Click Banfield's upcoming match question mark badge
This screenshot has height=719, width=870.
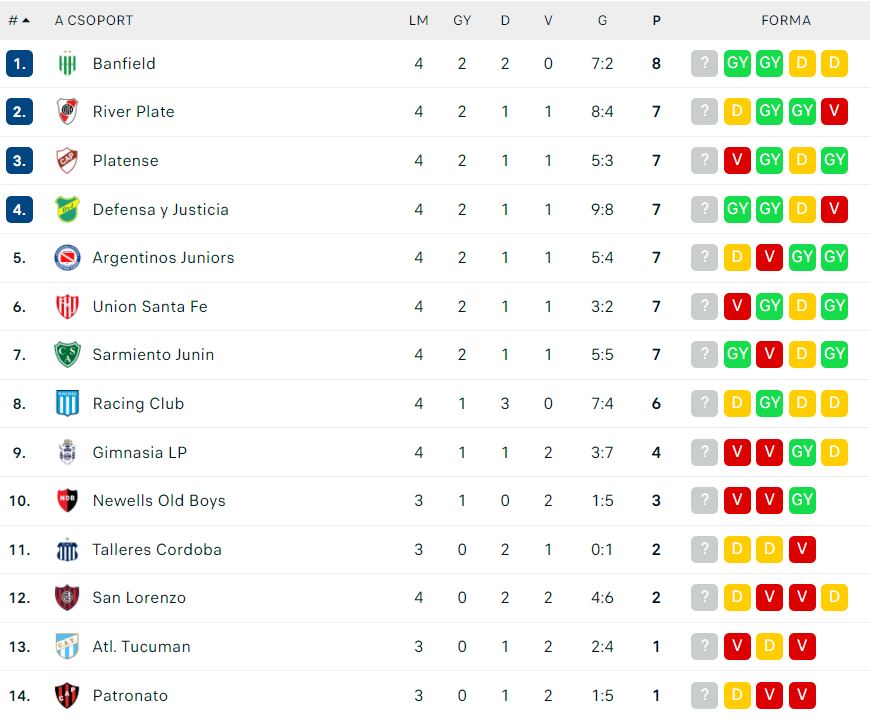pos(704,63)
